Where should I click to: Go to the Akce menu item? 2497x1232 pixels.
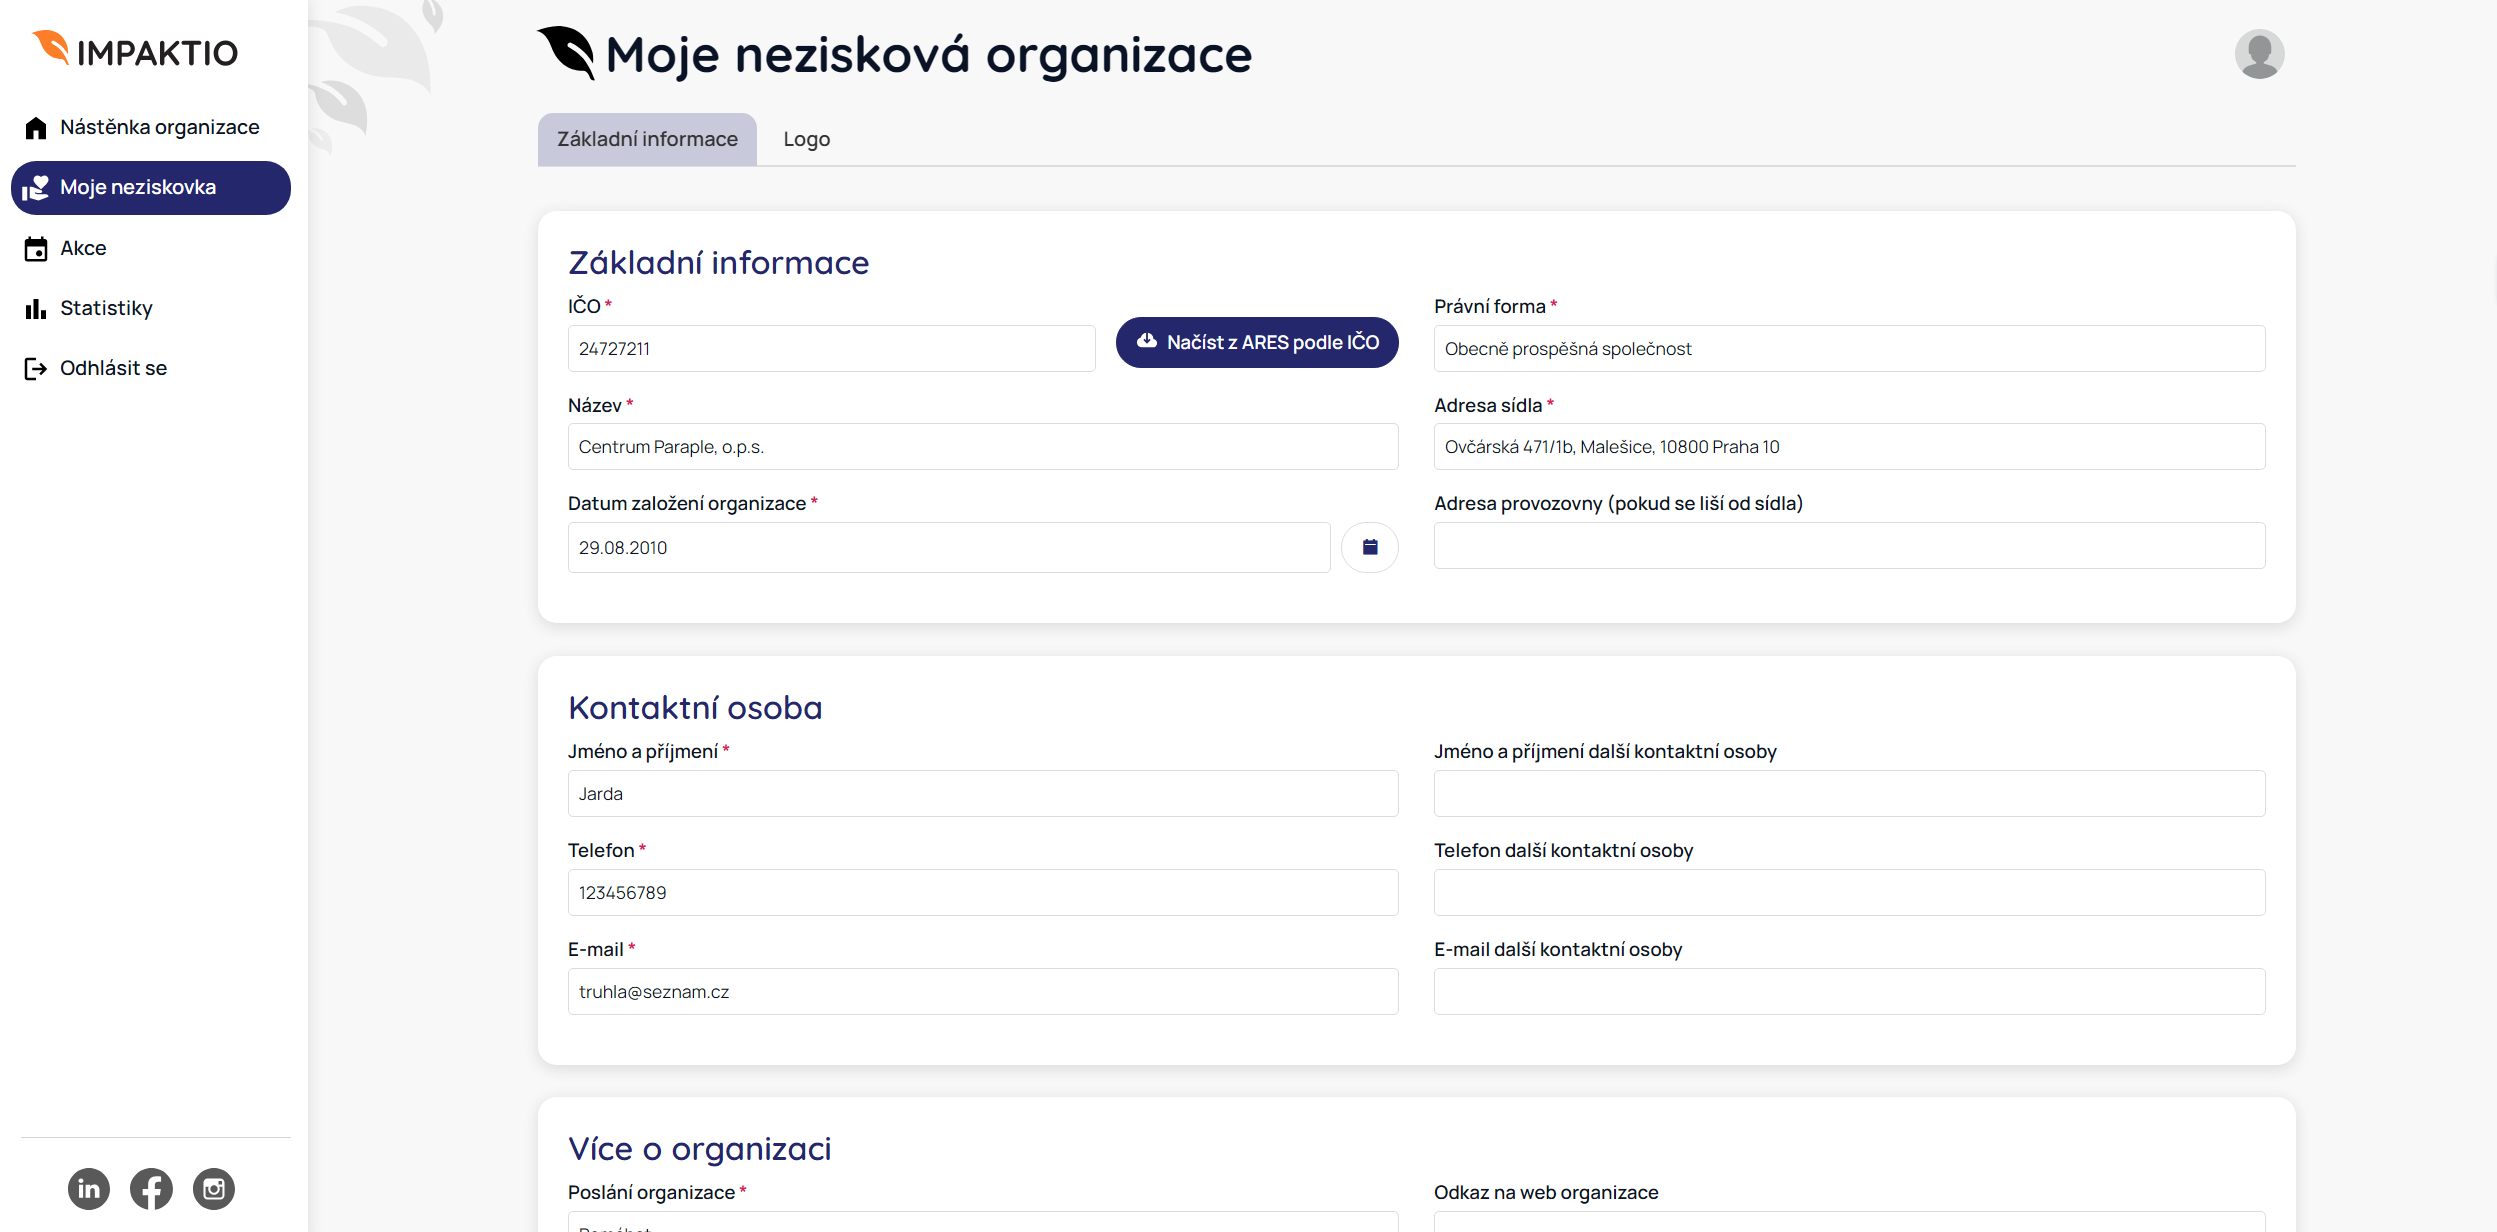[83, 248]
